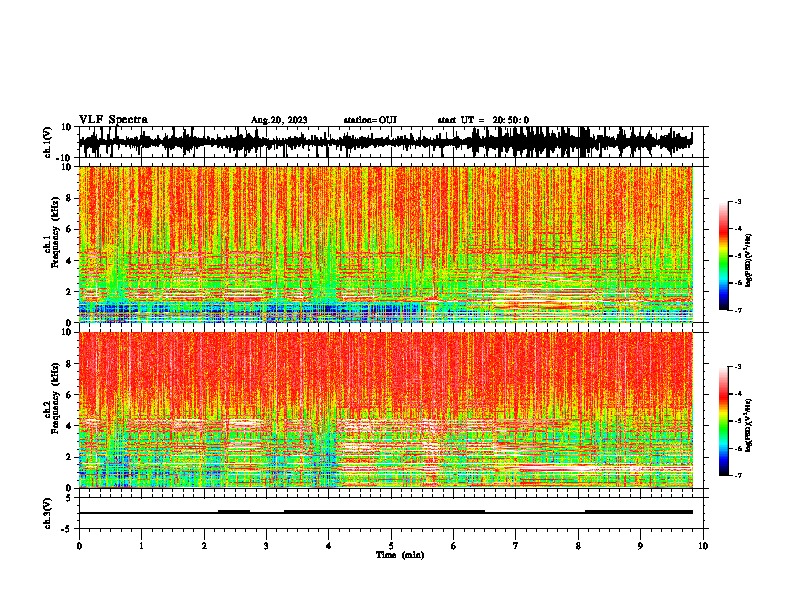Click the ch.1 color bar log(PSD) label
Screen dimensions: 792x612
(x=748, y=261)
